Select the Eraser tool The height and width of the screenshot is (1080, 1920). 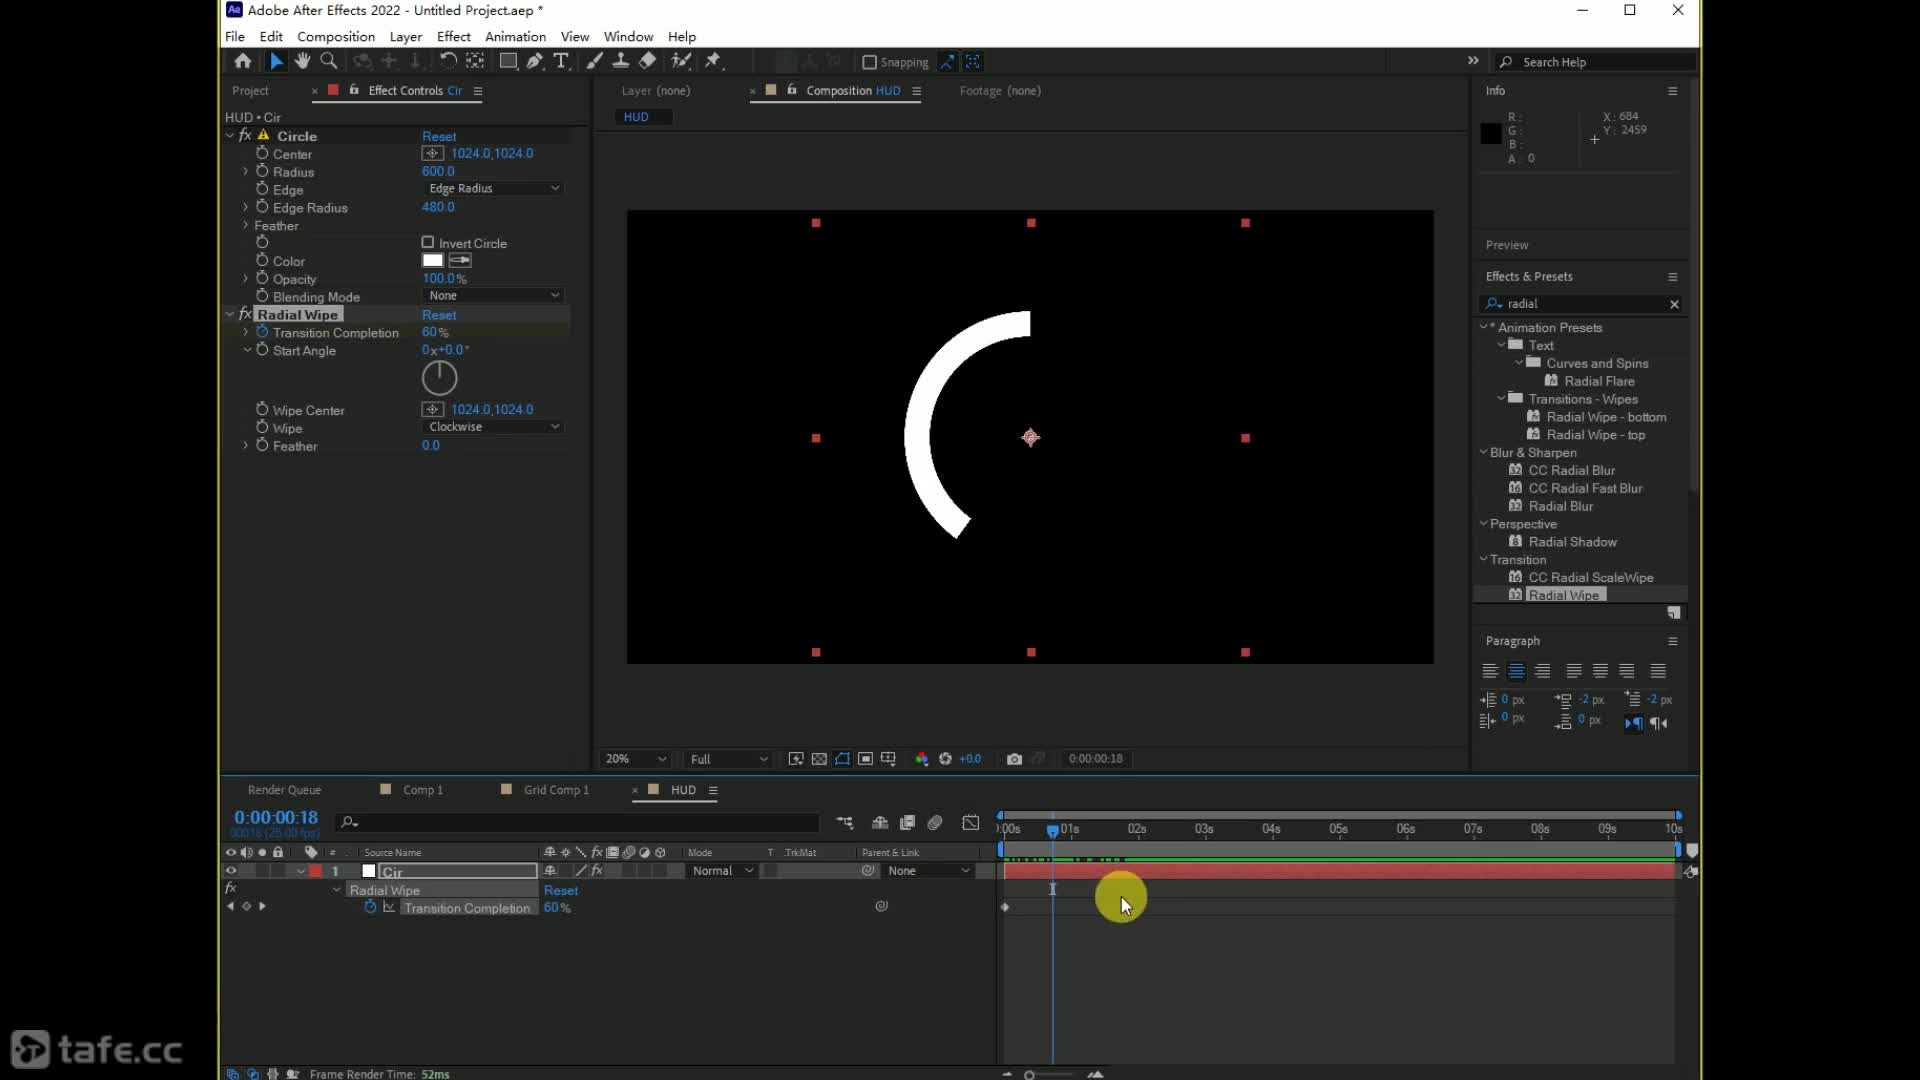tap(647, 61)
